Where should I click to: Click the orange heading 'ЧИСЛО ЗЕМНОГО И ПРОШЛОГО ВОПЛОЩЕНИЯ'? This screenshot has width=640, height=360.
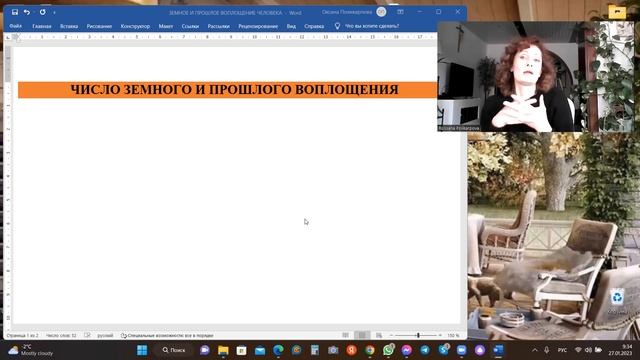pyautogui.click(x=234, y=90)
